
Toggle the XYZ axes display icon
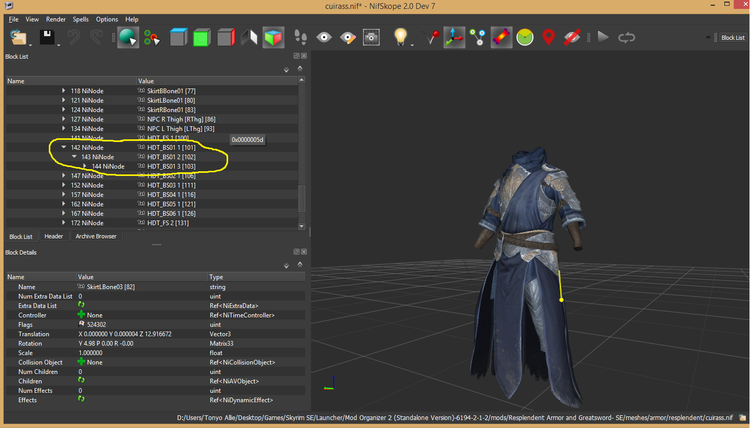point(454,37)
